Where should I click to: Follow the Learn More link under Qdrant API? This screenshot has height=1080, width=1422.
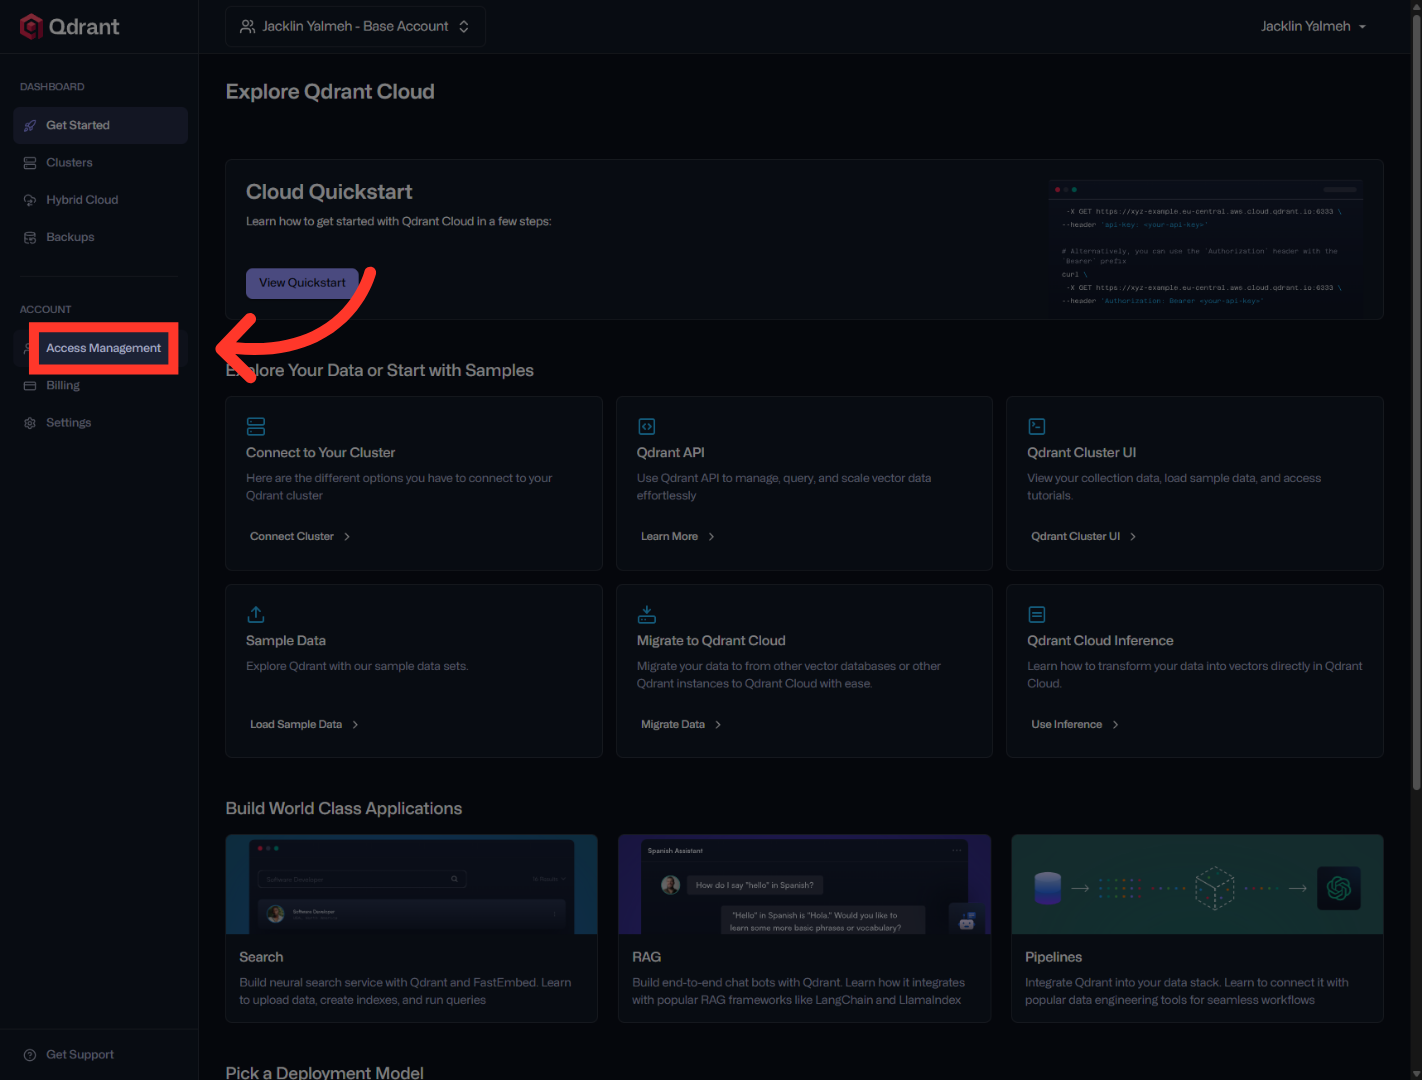(x=678, y=537)
